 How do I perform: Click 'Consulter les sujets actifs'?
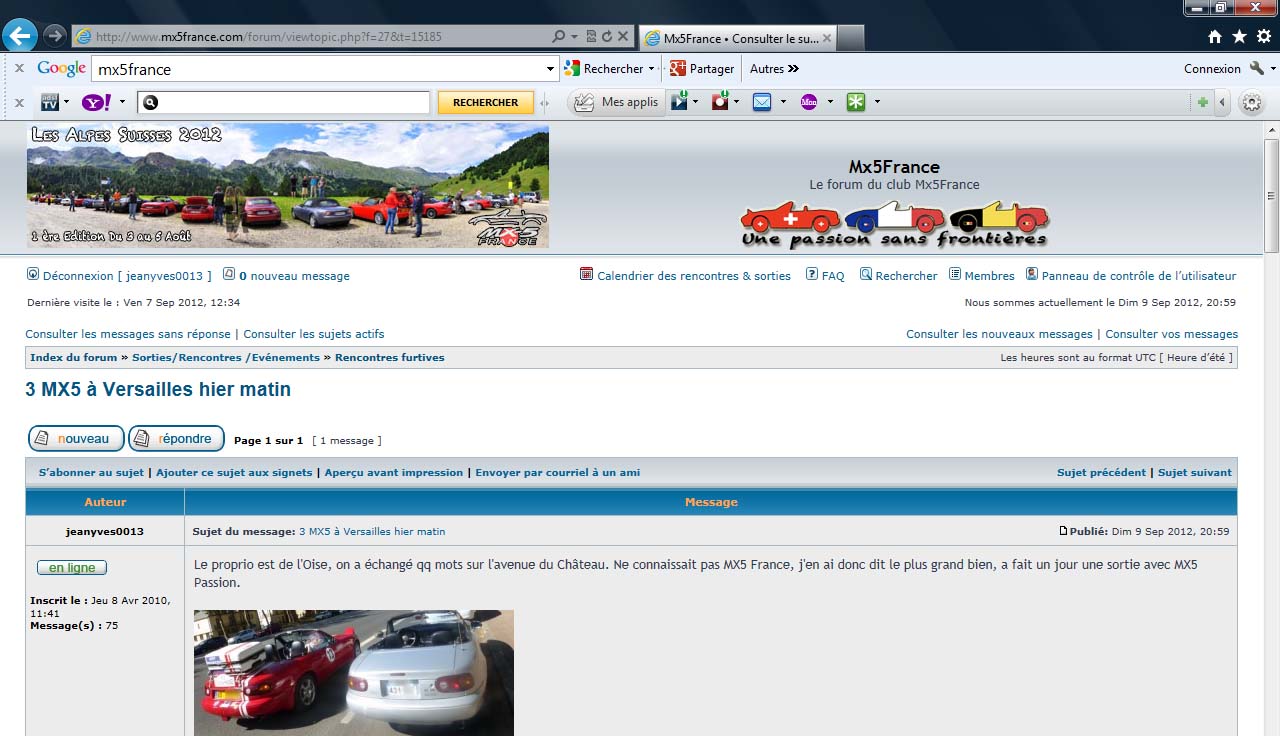pos(314,334)
